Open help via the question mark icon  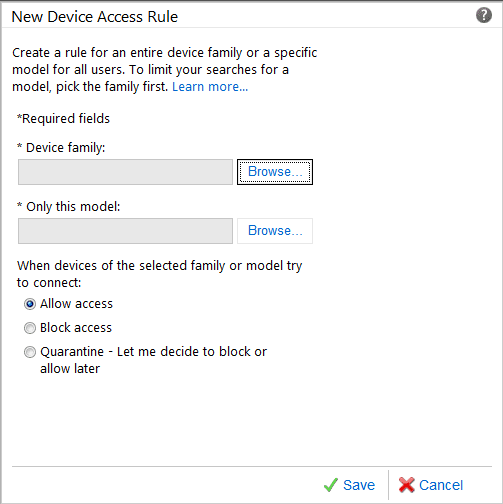[483, 15]
